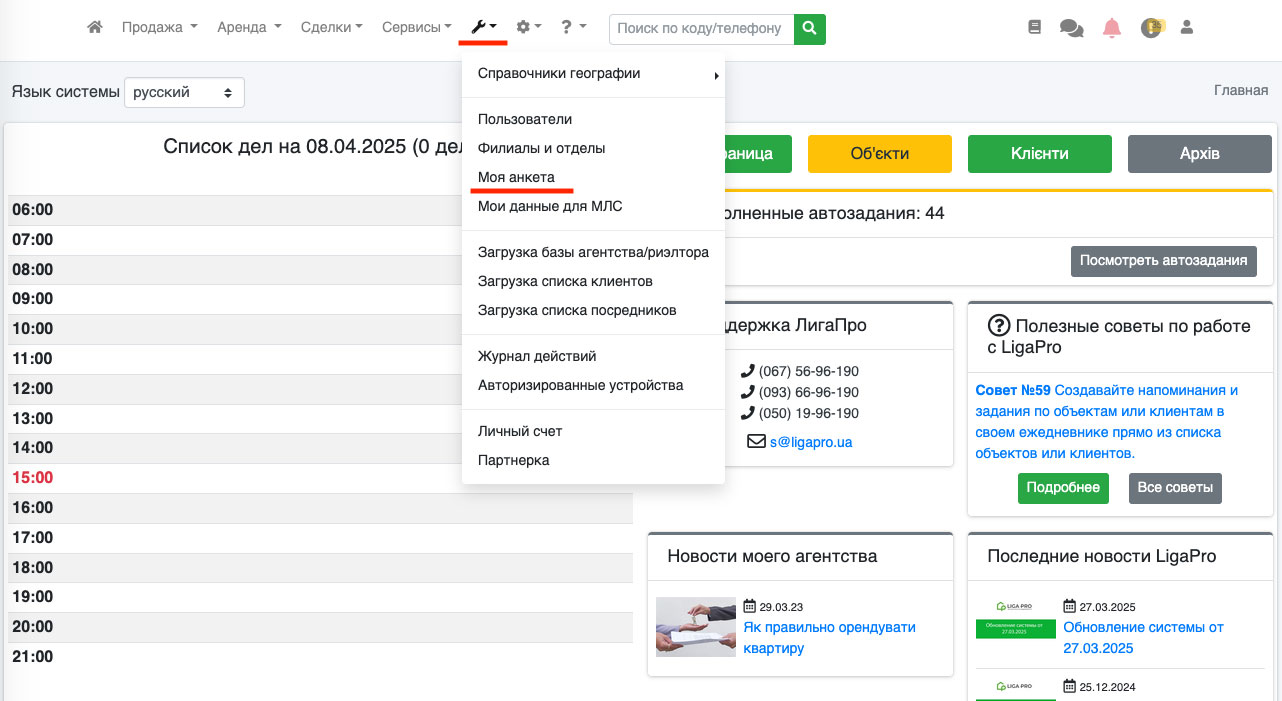The image size is (1282, 701).
Task: Show notifications via bell icon
Action: [x=1112, y=28]
